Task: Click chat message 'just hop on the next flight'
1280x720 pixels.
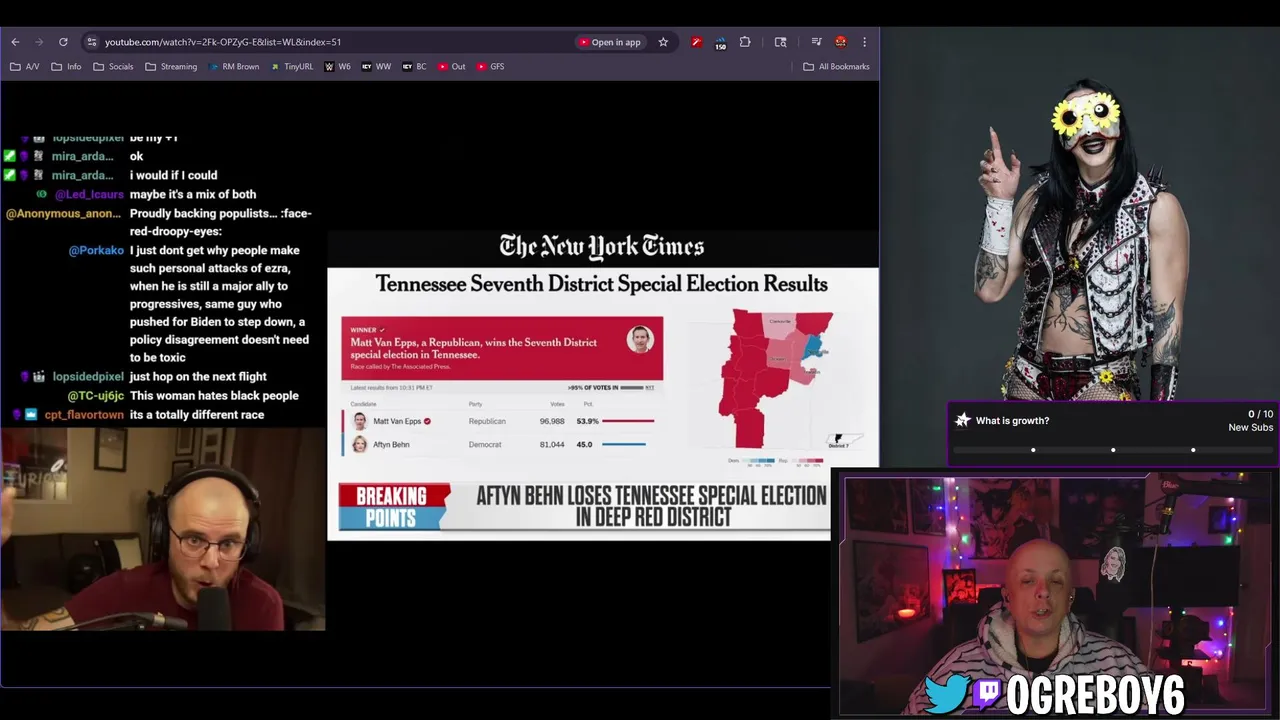Action: tap(198, 377)
